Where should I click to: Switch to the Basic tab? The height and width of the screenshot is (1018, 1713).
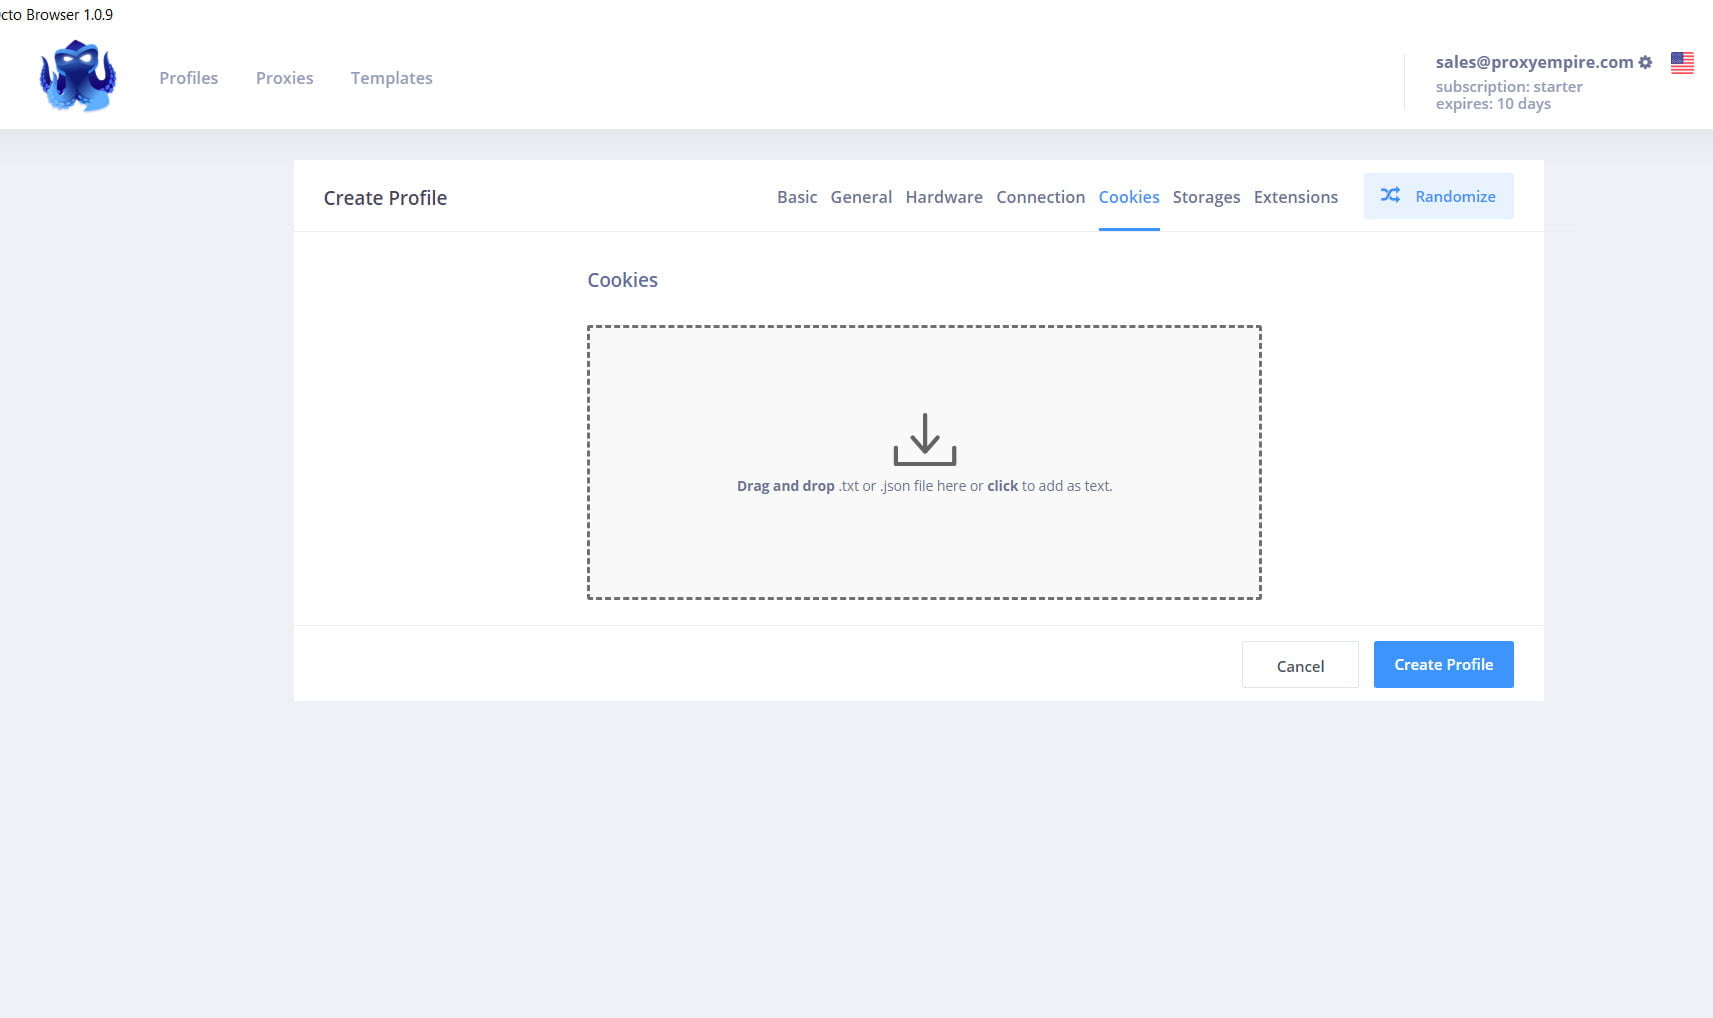tap(797, 197)
